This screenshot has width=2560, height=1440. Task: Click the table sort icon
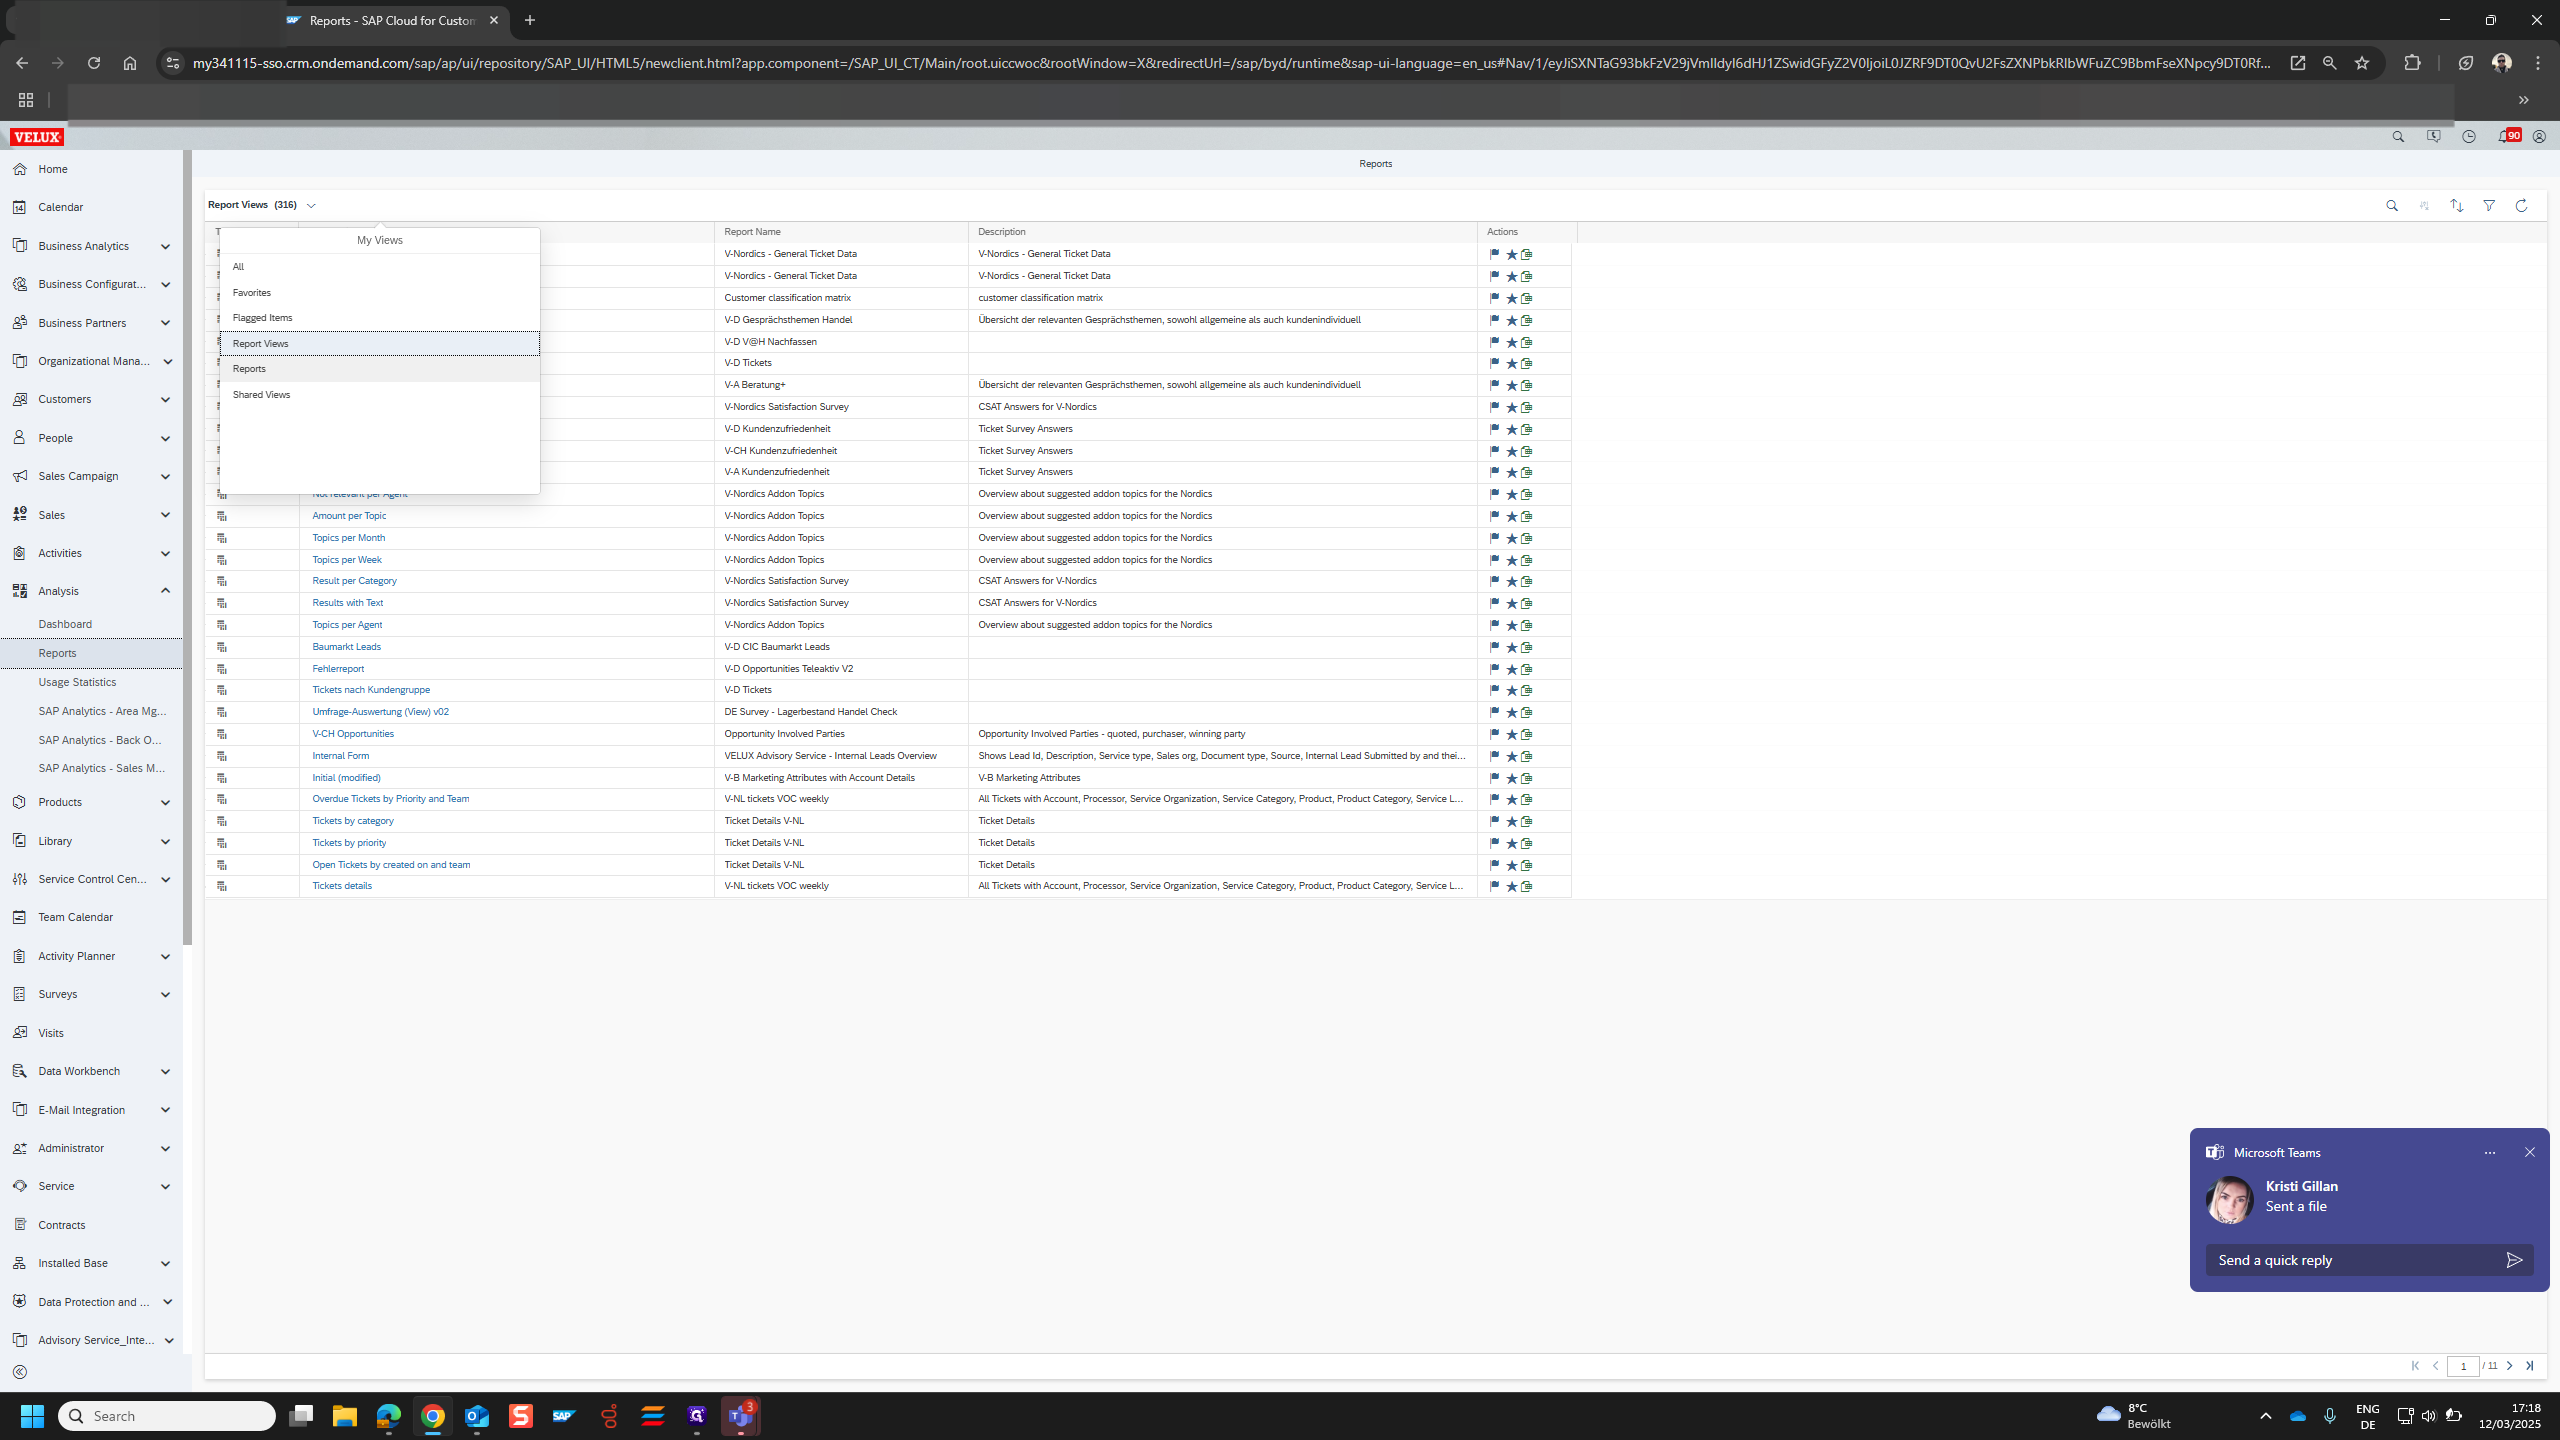coord(2456,205)
